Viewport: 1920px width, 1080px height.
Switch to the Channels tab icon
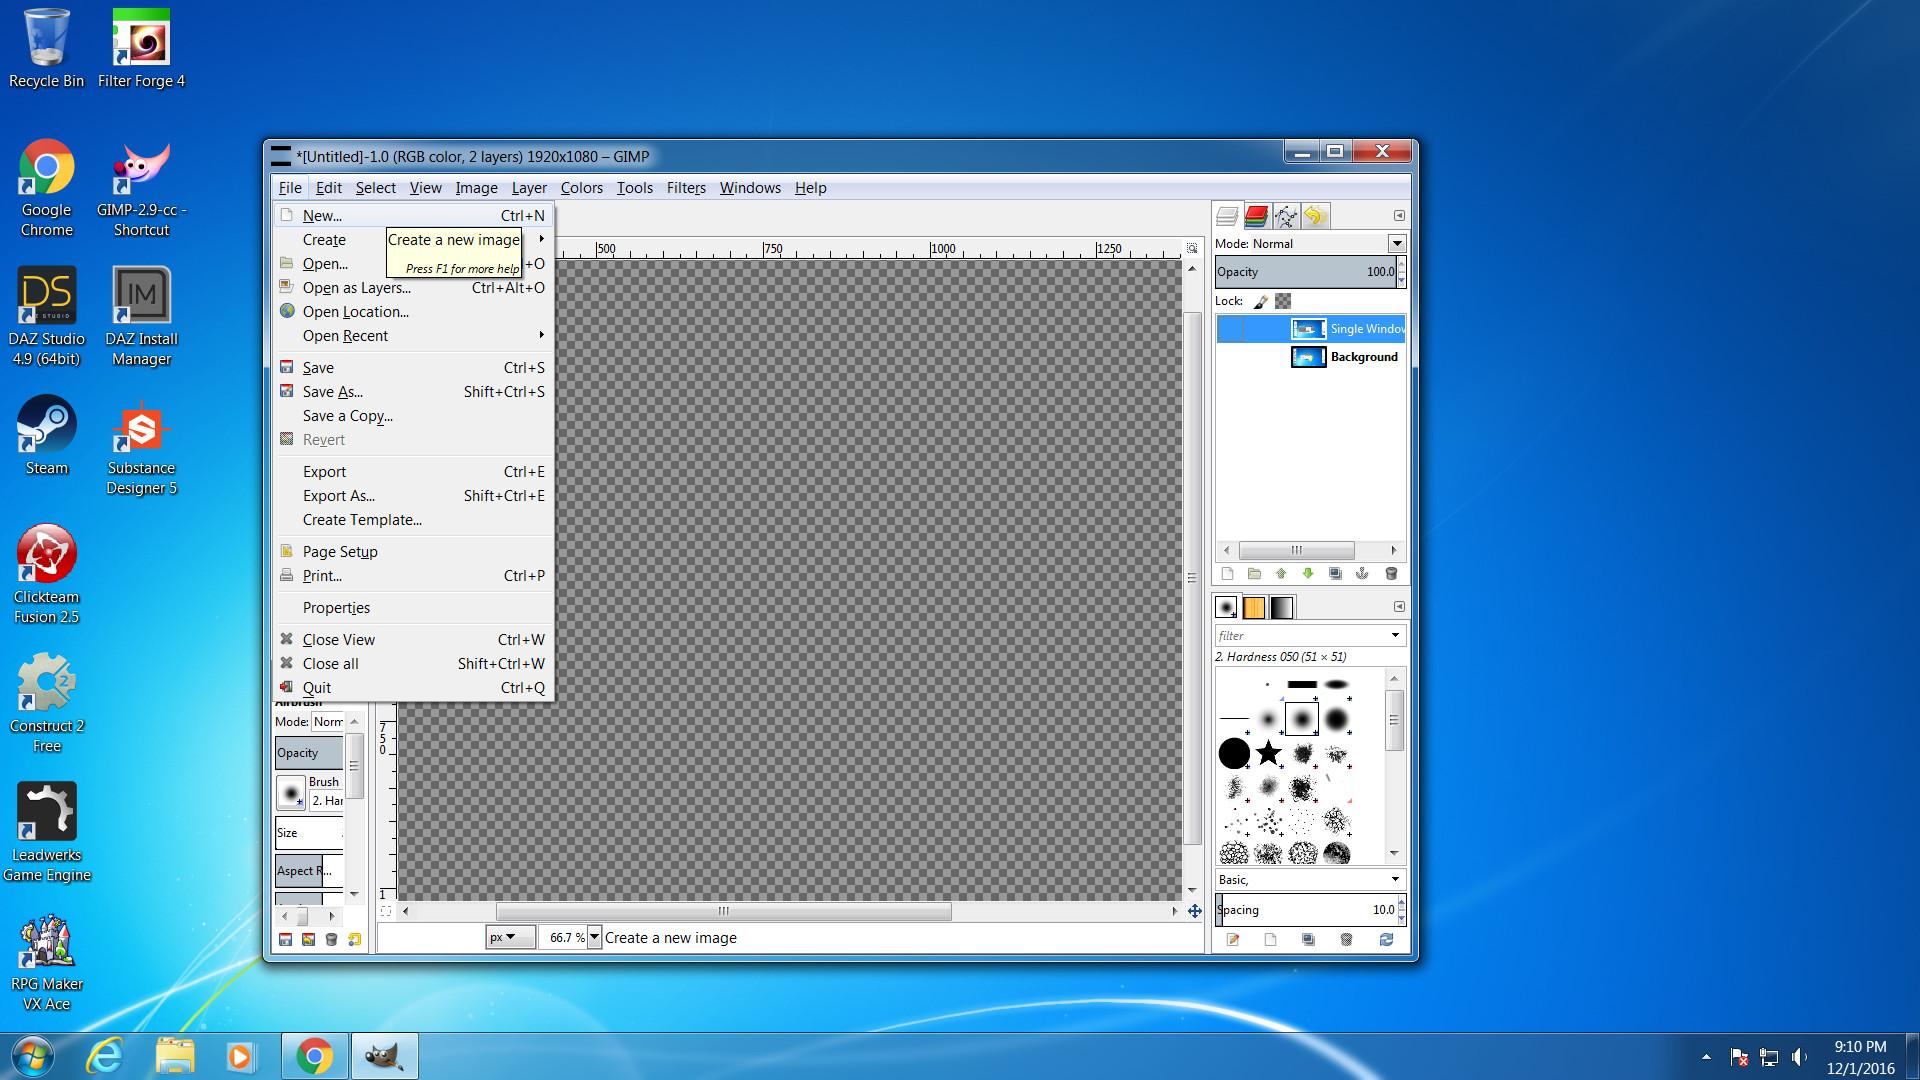click(x=1256, y=216)
